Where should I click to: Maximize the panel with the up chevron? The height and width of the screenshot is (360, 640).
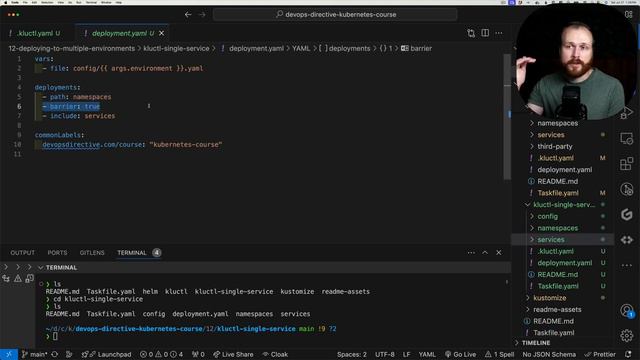click(x=485, y=253)
